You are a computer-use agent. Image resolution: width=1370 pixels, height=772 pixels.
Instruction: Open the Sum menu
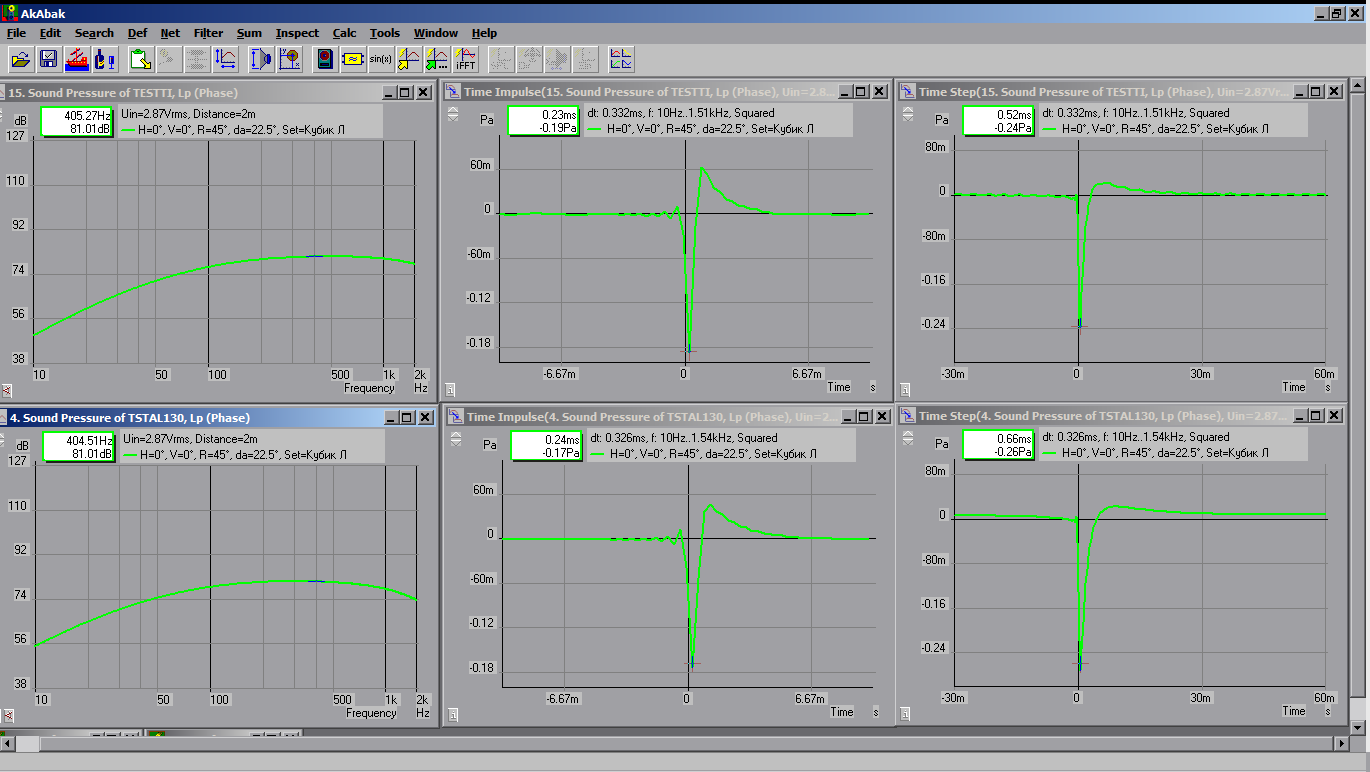[249, 33]
